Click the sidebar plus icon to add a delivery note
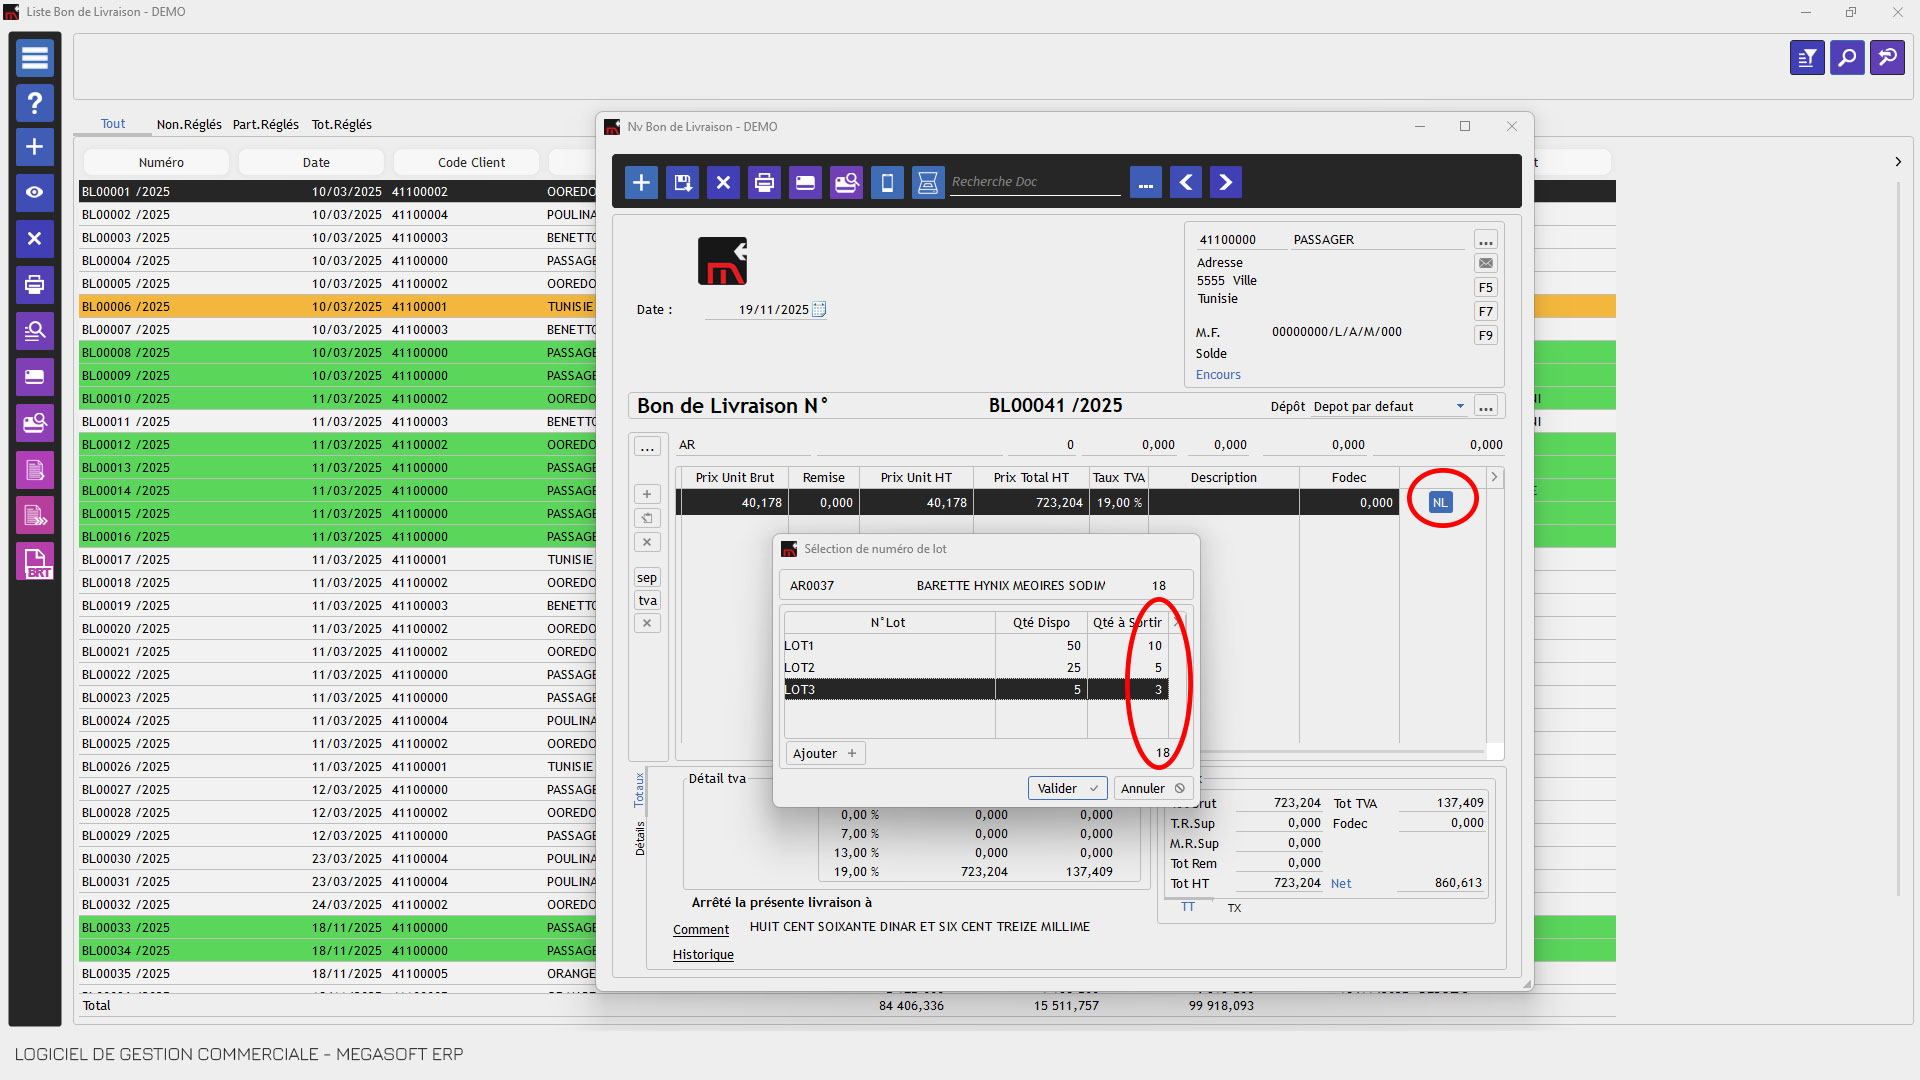The image size is (1920, 1080). coord(34,147)
